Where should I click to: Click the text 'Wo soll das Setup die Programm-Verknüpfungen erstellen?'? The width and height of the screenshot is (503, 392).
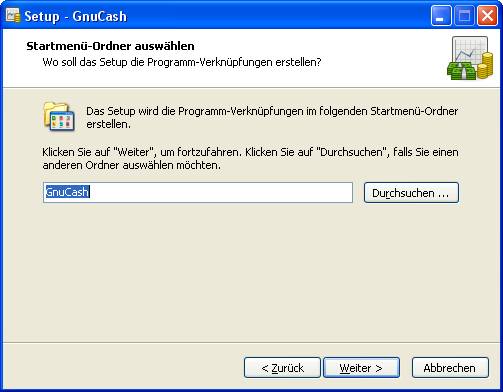182,62
